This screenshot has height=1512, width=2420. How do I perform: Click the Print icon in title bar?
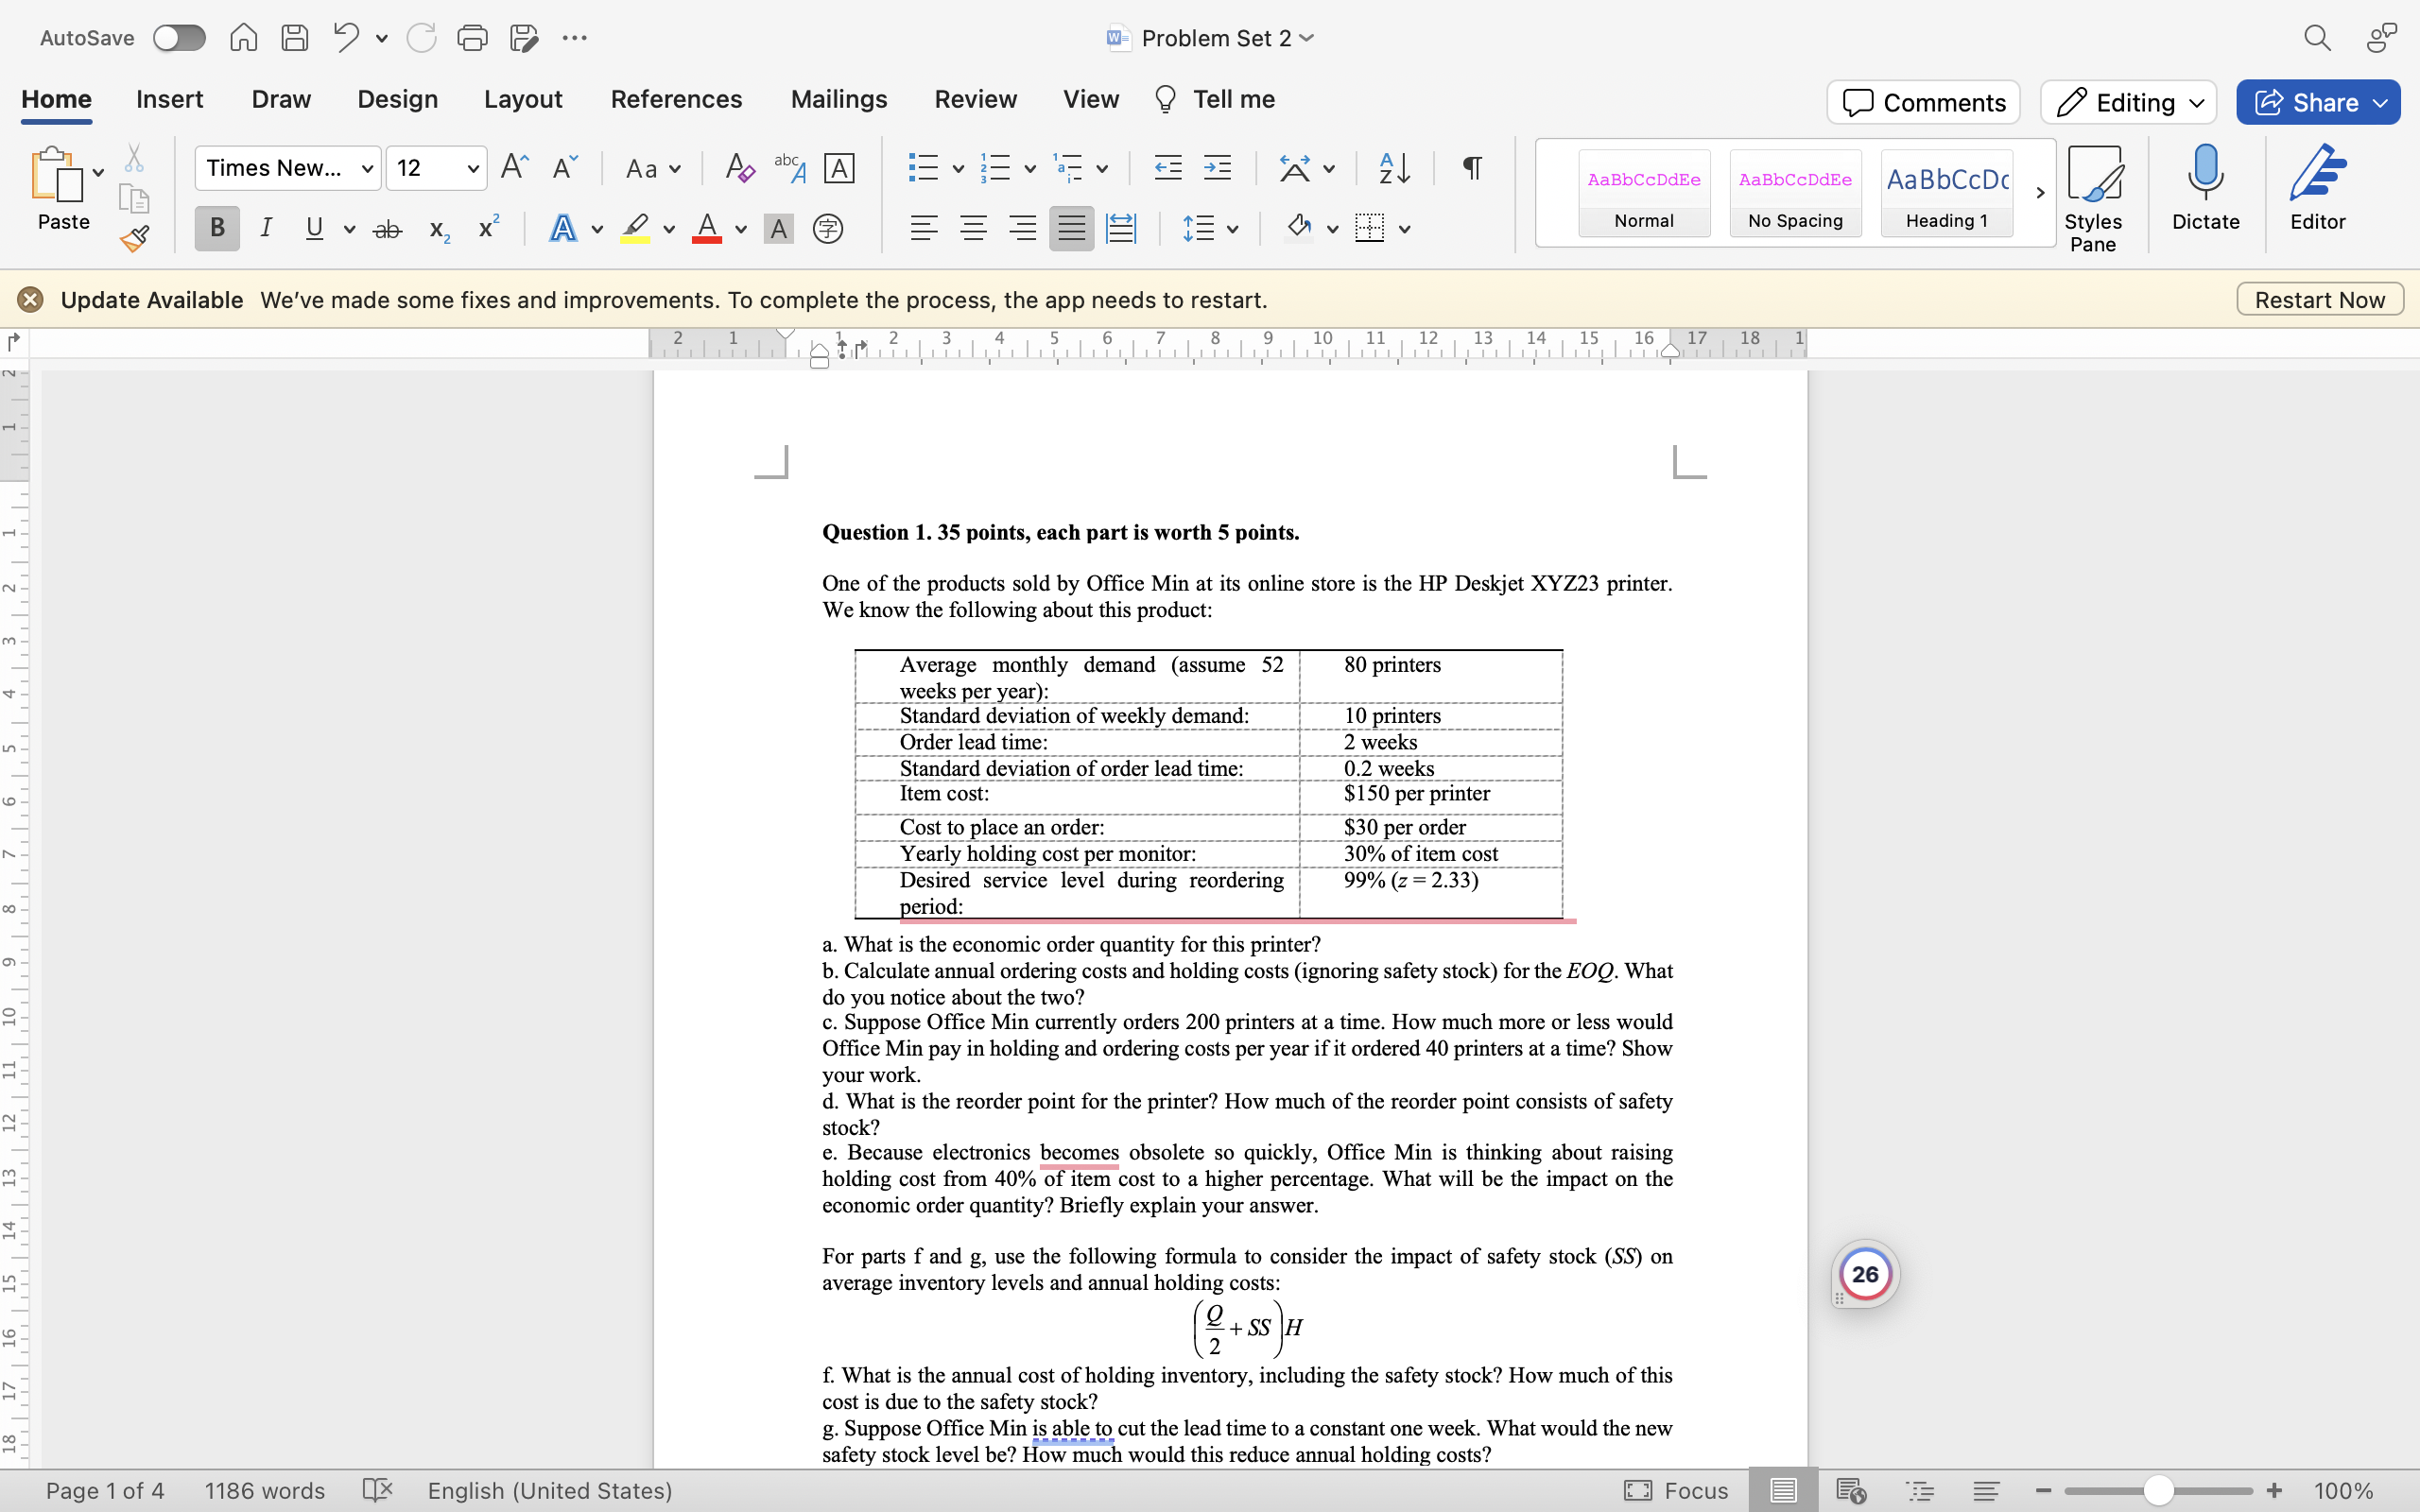pos(472,38)
